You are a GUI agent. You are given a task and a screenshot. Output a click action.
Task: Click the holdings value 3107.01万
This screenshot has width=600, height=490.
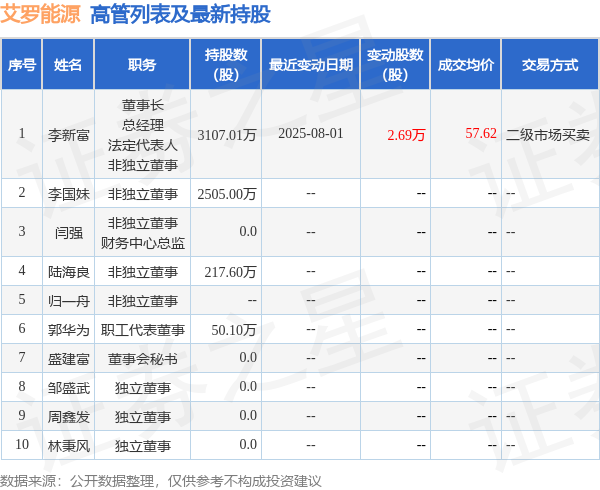click(227, 135)
